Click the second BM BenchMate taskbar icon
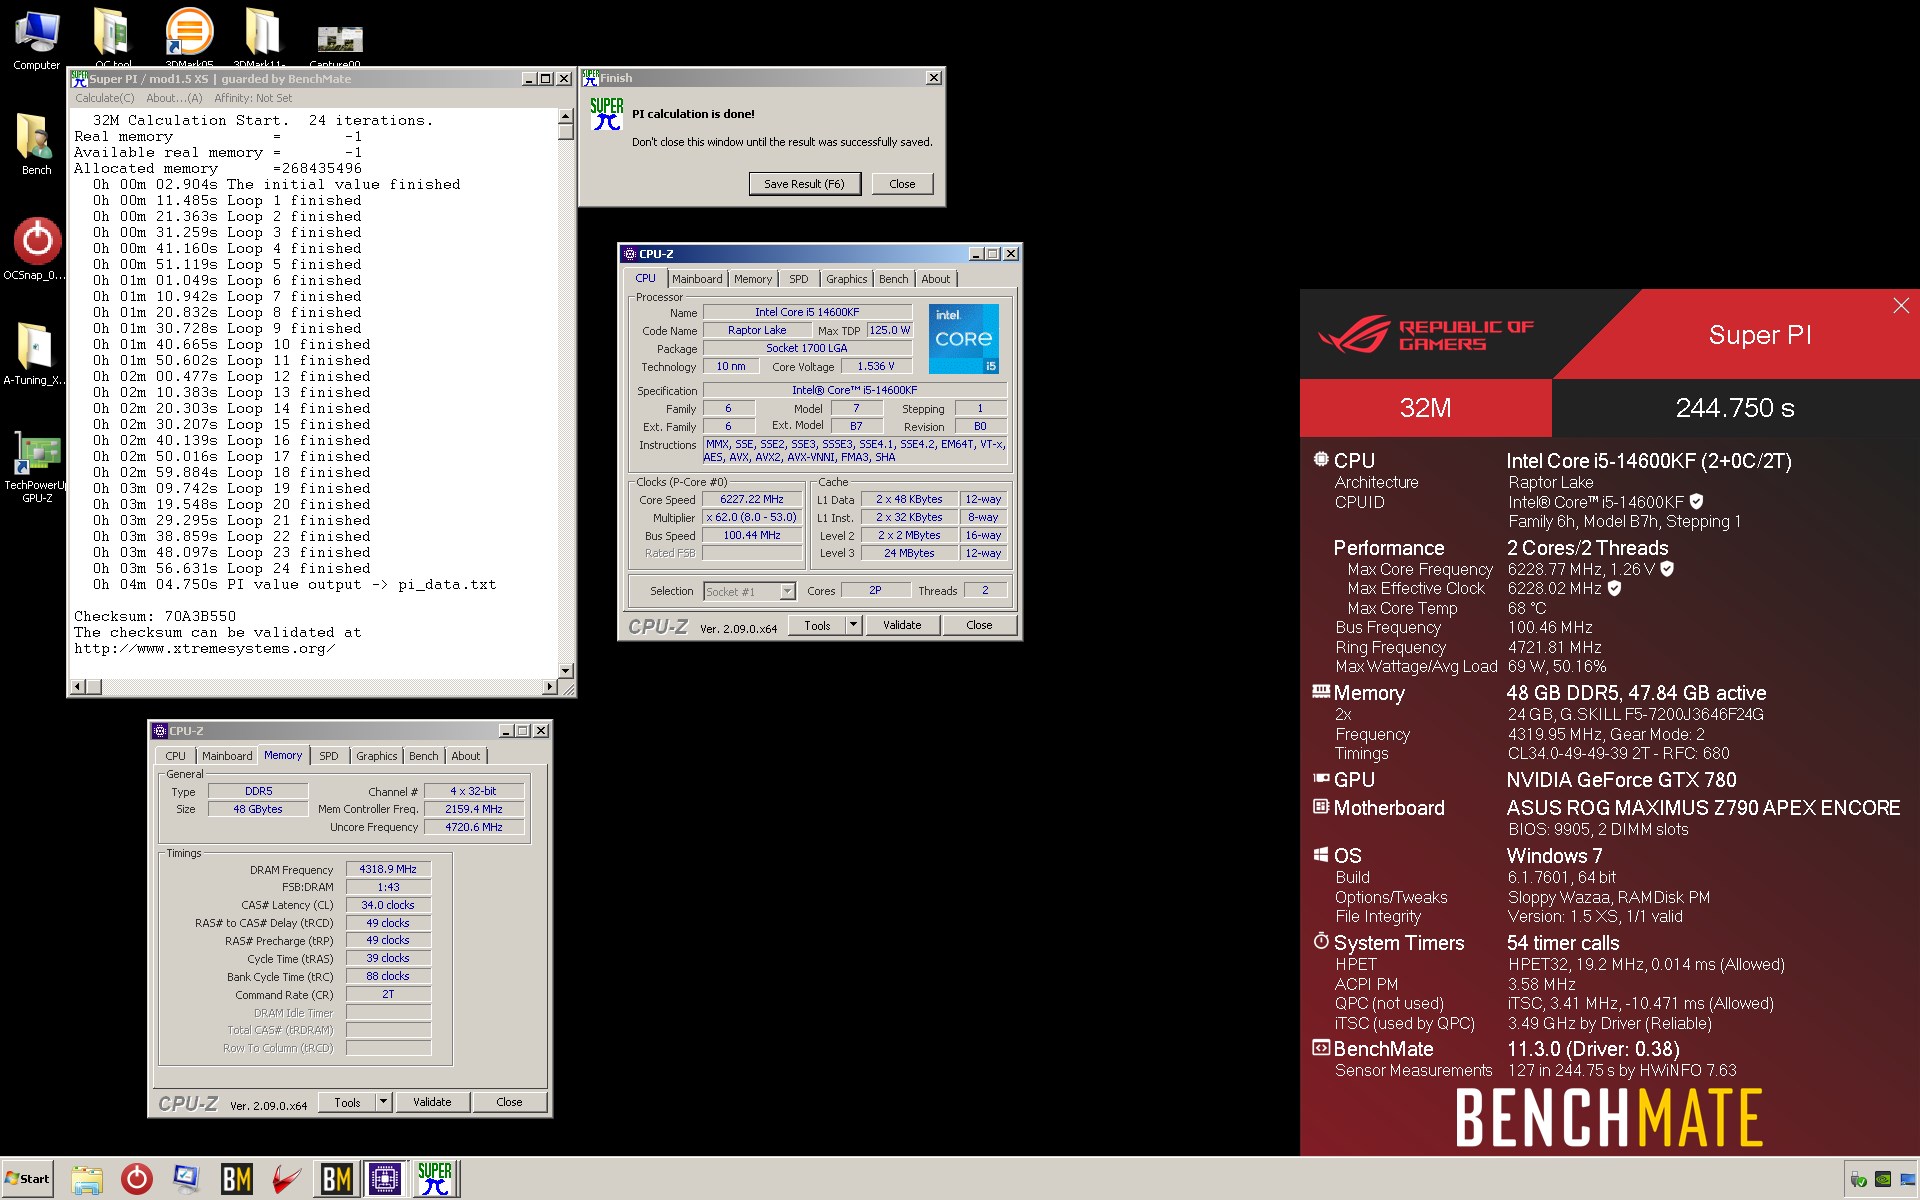The image size is (1920, 1200). [336, 1179]
